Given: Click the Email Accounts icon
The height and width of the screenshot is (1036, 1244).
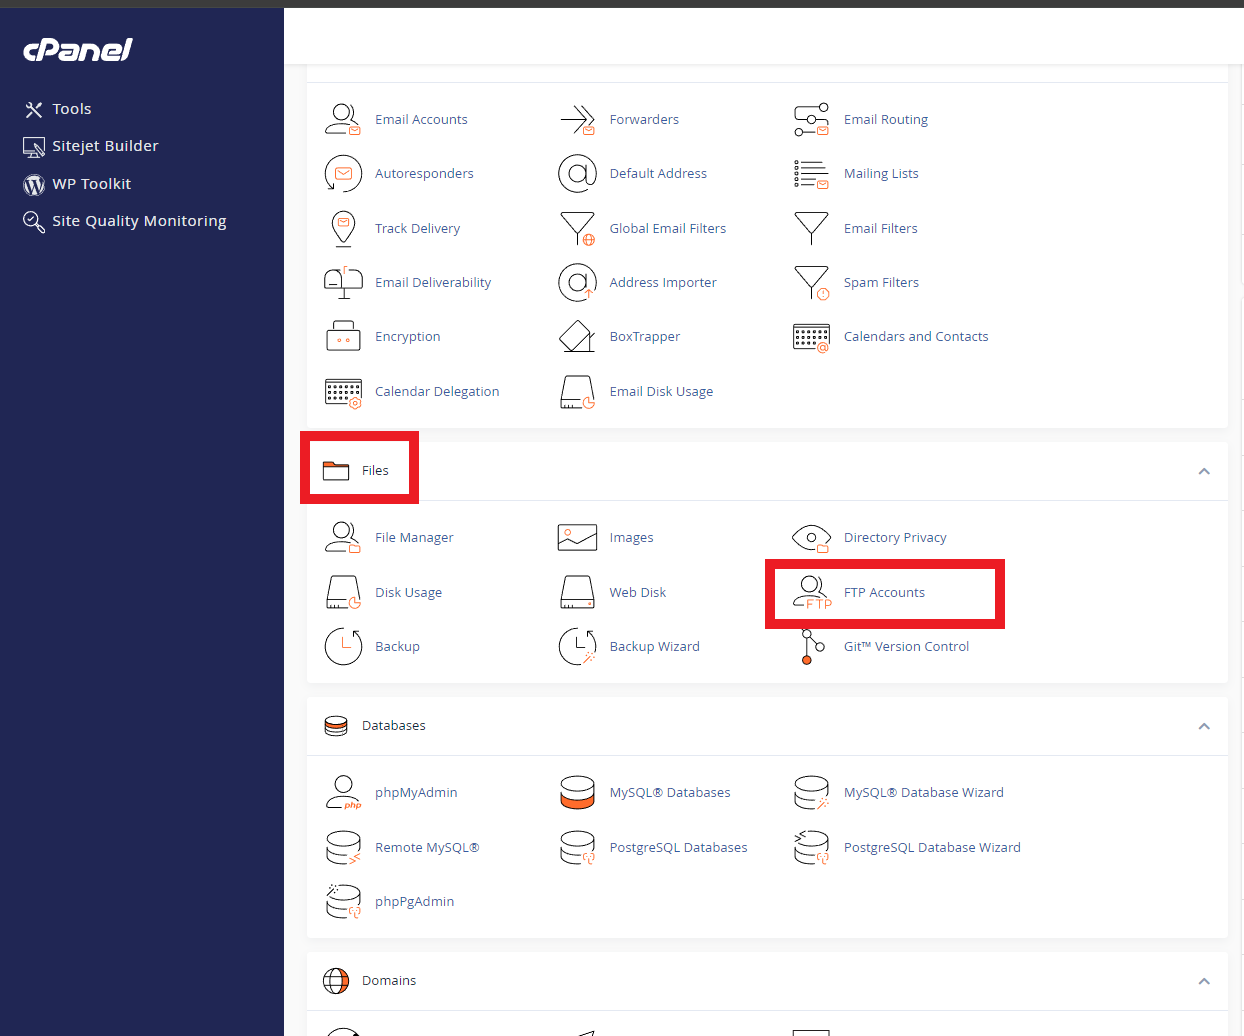Looking at the screenshot, I should pos(343,119).
